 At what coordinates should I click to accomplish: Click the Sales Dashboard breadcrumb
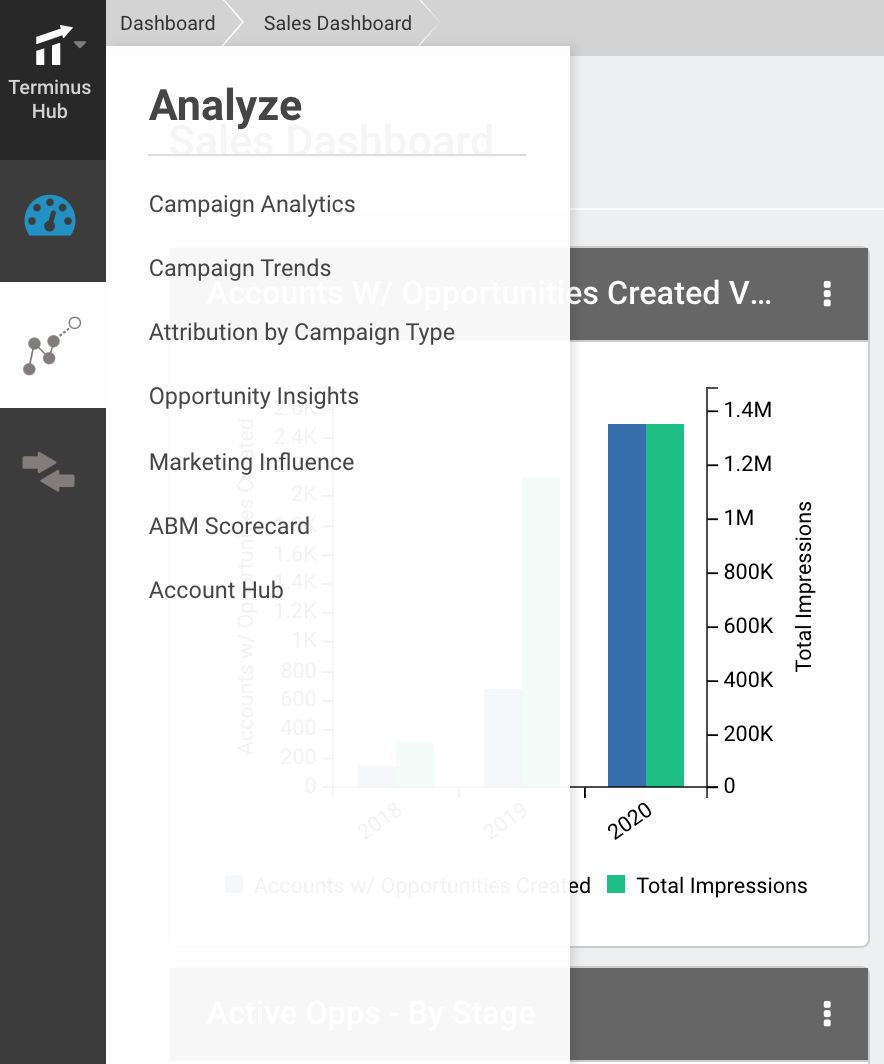point(337,23)
